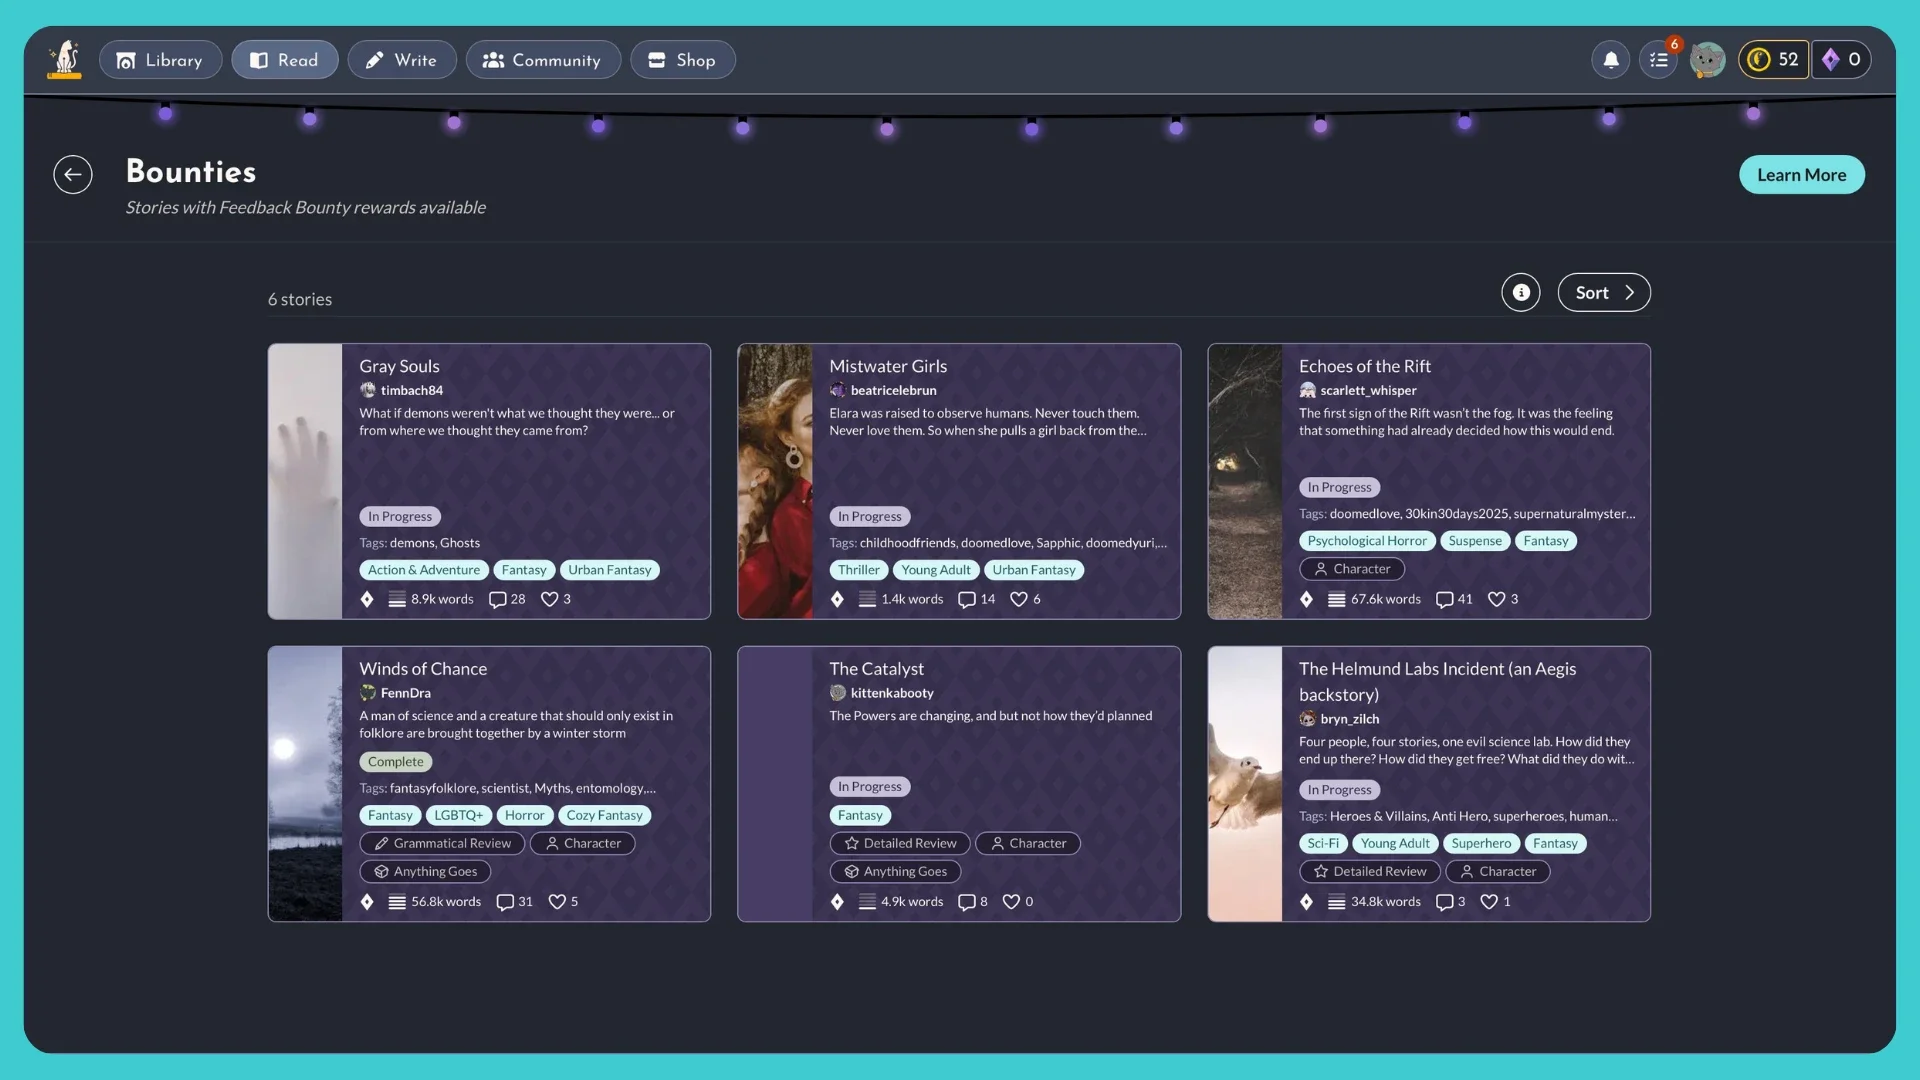The height and width of the screenshot is (1080, 1920).
Task: Click the checklist icon showing 6 tasks
Action: (x=1658, y=61)
